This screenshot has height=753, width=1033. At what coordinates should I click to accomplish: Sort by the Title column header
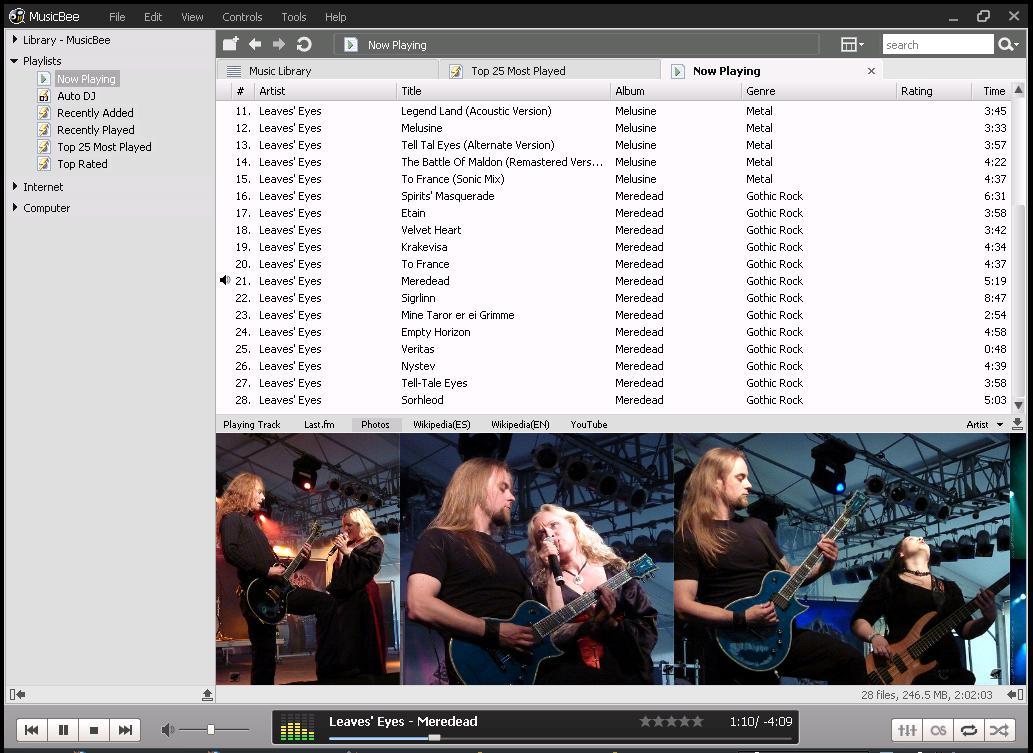coord(503,91)
